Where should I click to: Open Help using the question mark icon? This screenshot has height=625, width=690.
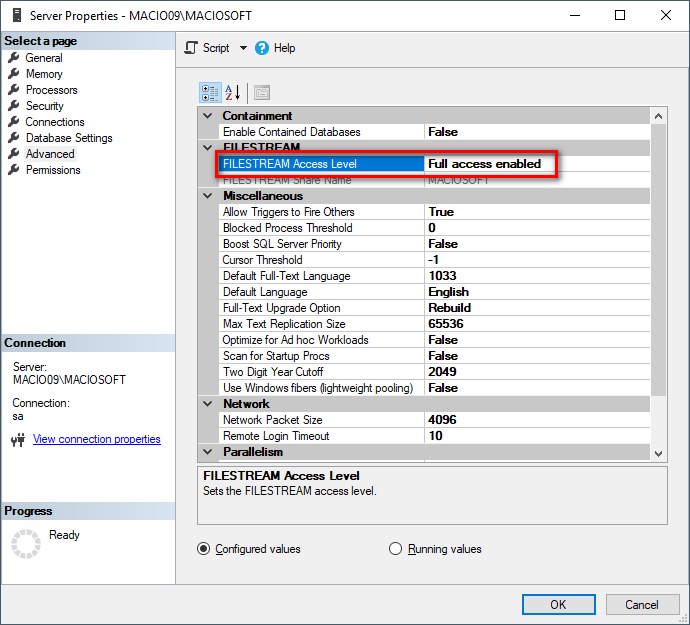pos(263,48)
